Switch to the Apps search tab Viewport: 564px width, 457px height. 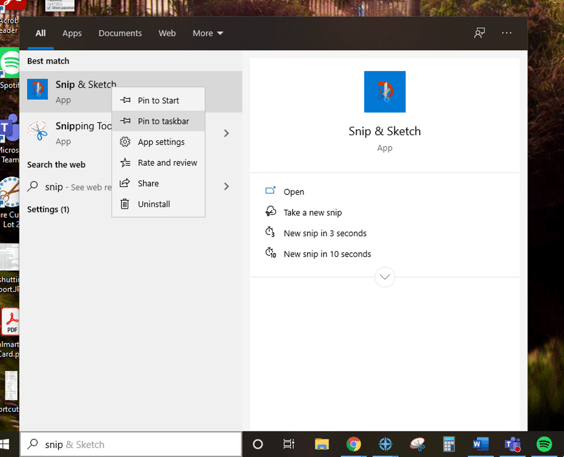click(x=72, y=33)
